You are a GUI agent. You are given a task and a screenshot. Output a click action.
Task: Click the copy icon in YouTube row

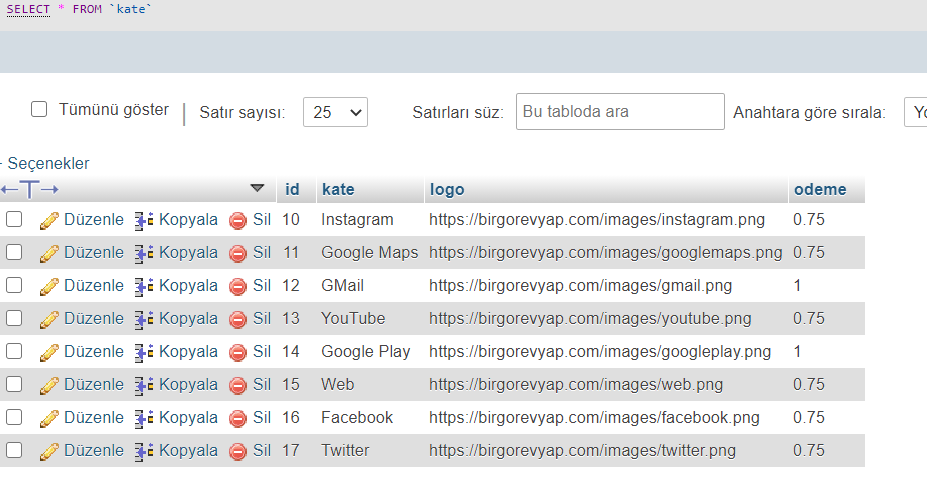tap(144, 320)
